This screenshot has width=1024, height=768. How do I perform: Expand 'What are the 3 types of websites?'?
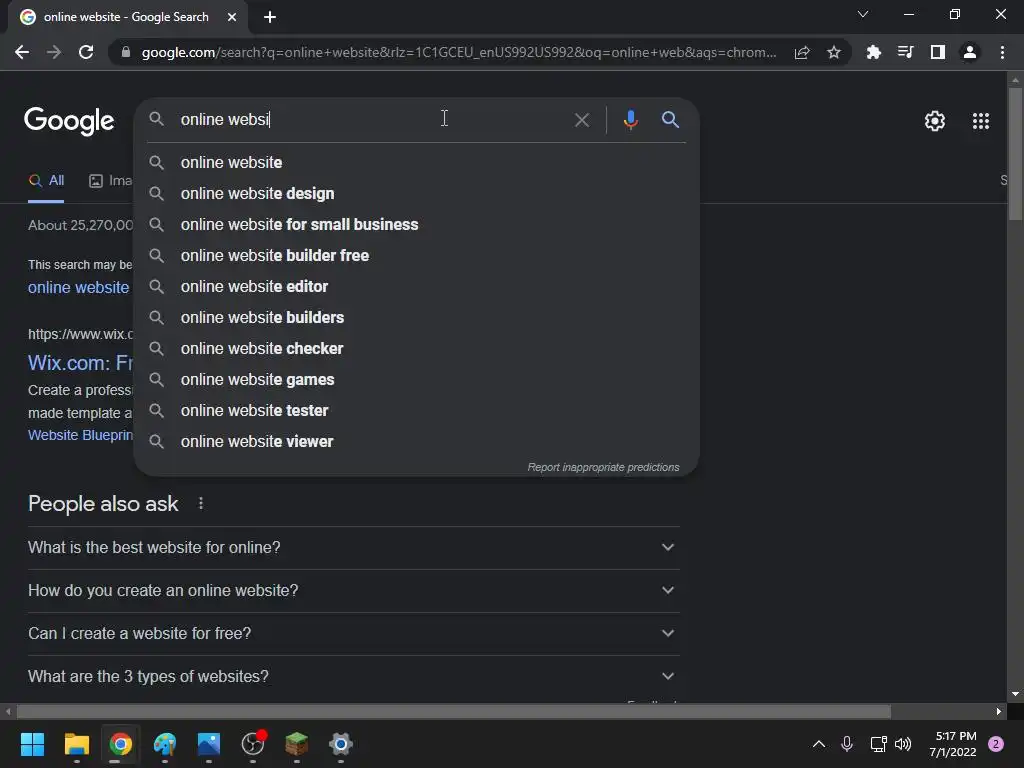354,677
